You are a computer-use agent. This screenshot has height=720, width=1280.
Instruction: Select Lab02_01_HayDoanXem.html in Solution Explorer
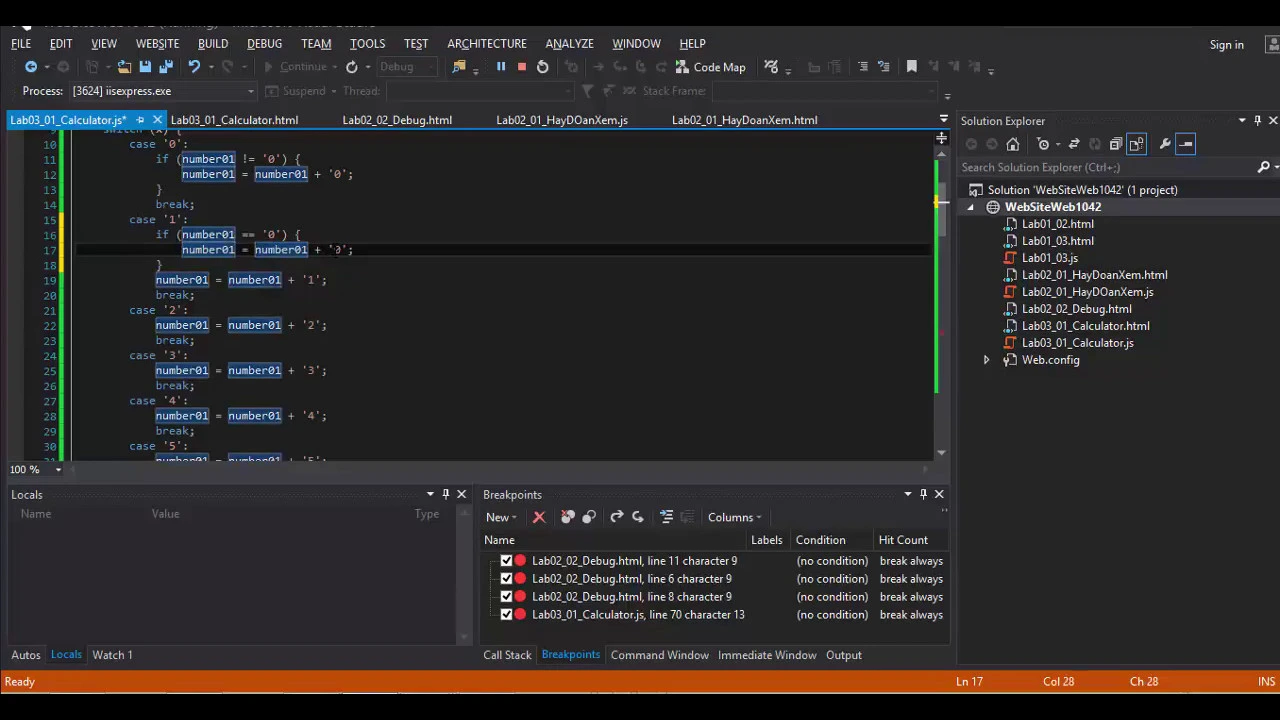[1094, 275]
